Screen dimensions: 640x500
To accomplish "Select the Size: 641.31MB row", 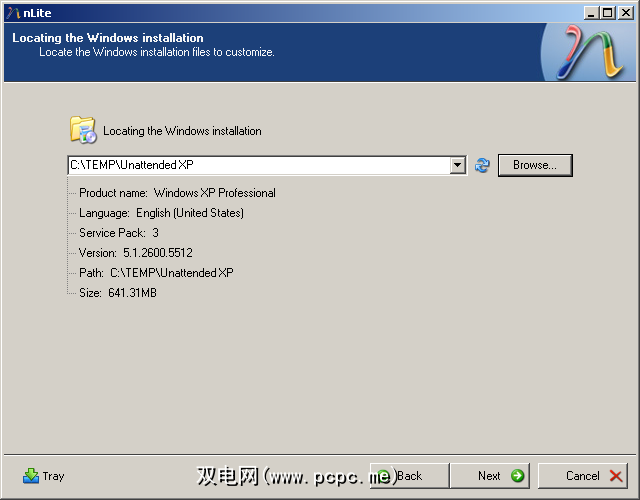I will tap(118, 293).
